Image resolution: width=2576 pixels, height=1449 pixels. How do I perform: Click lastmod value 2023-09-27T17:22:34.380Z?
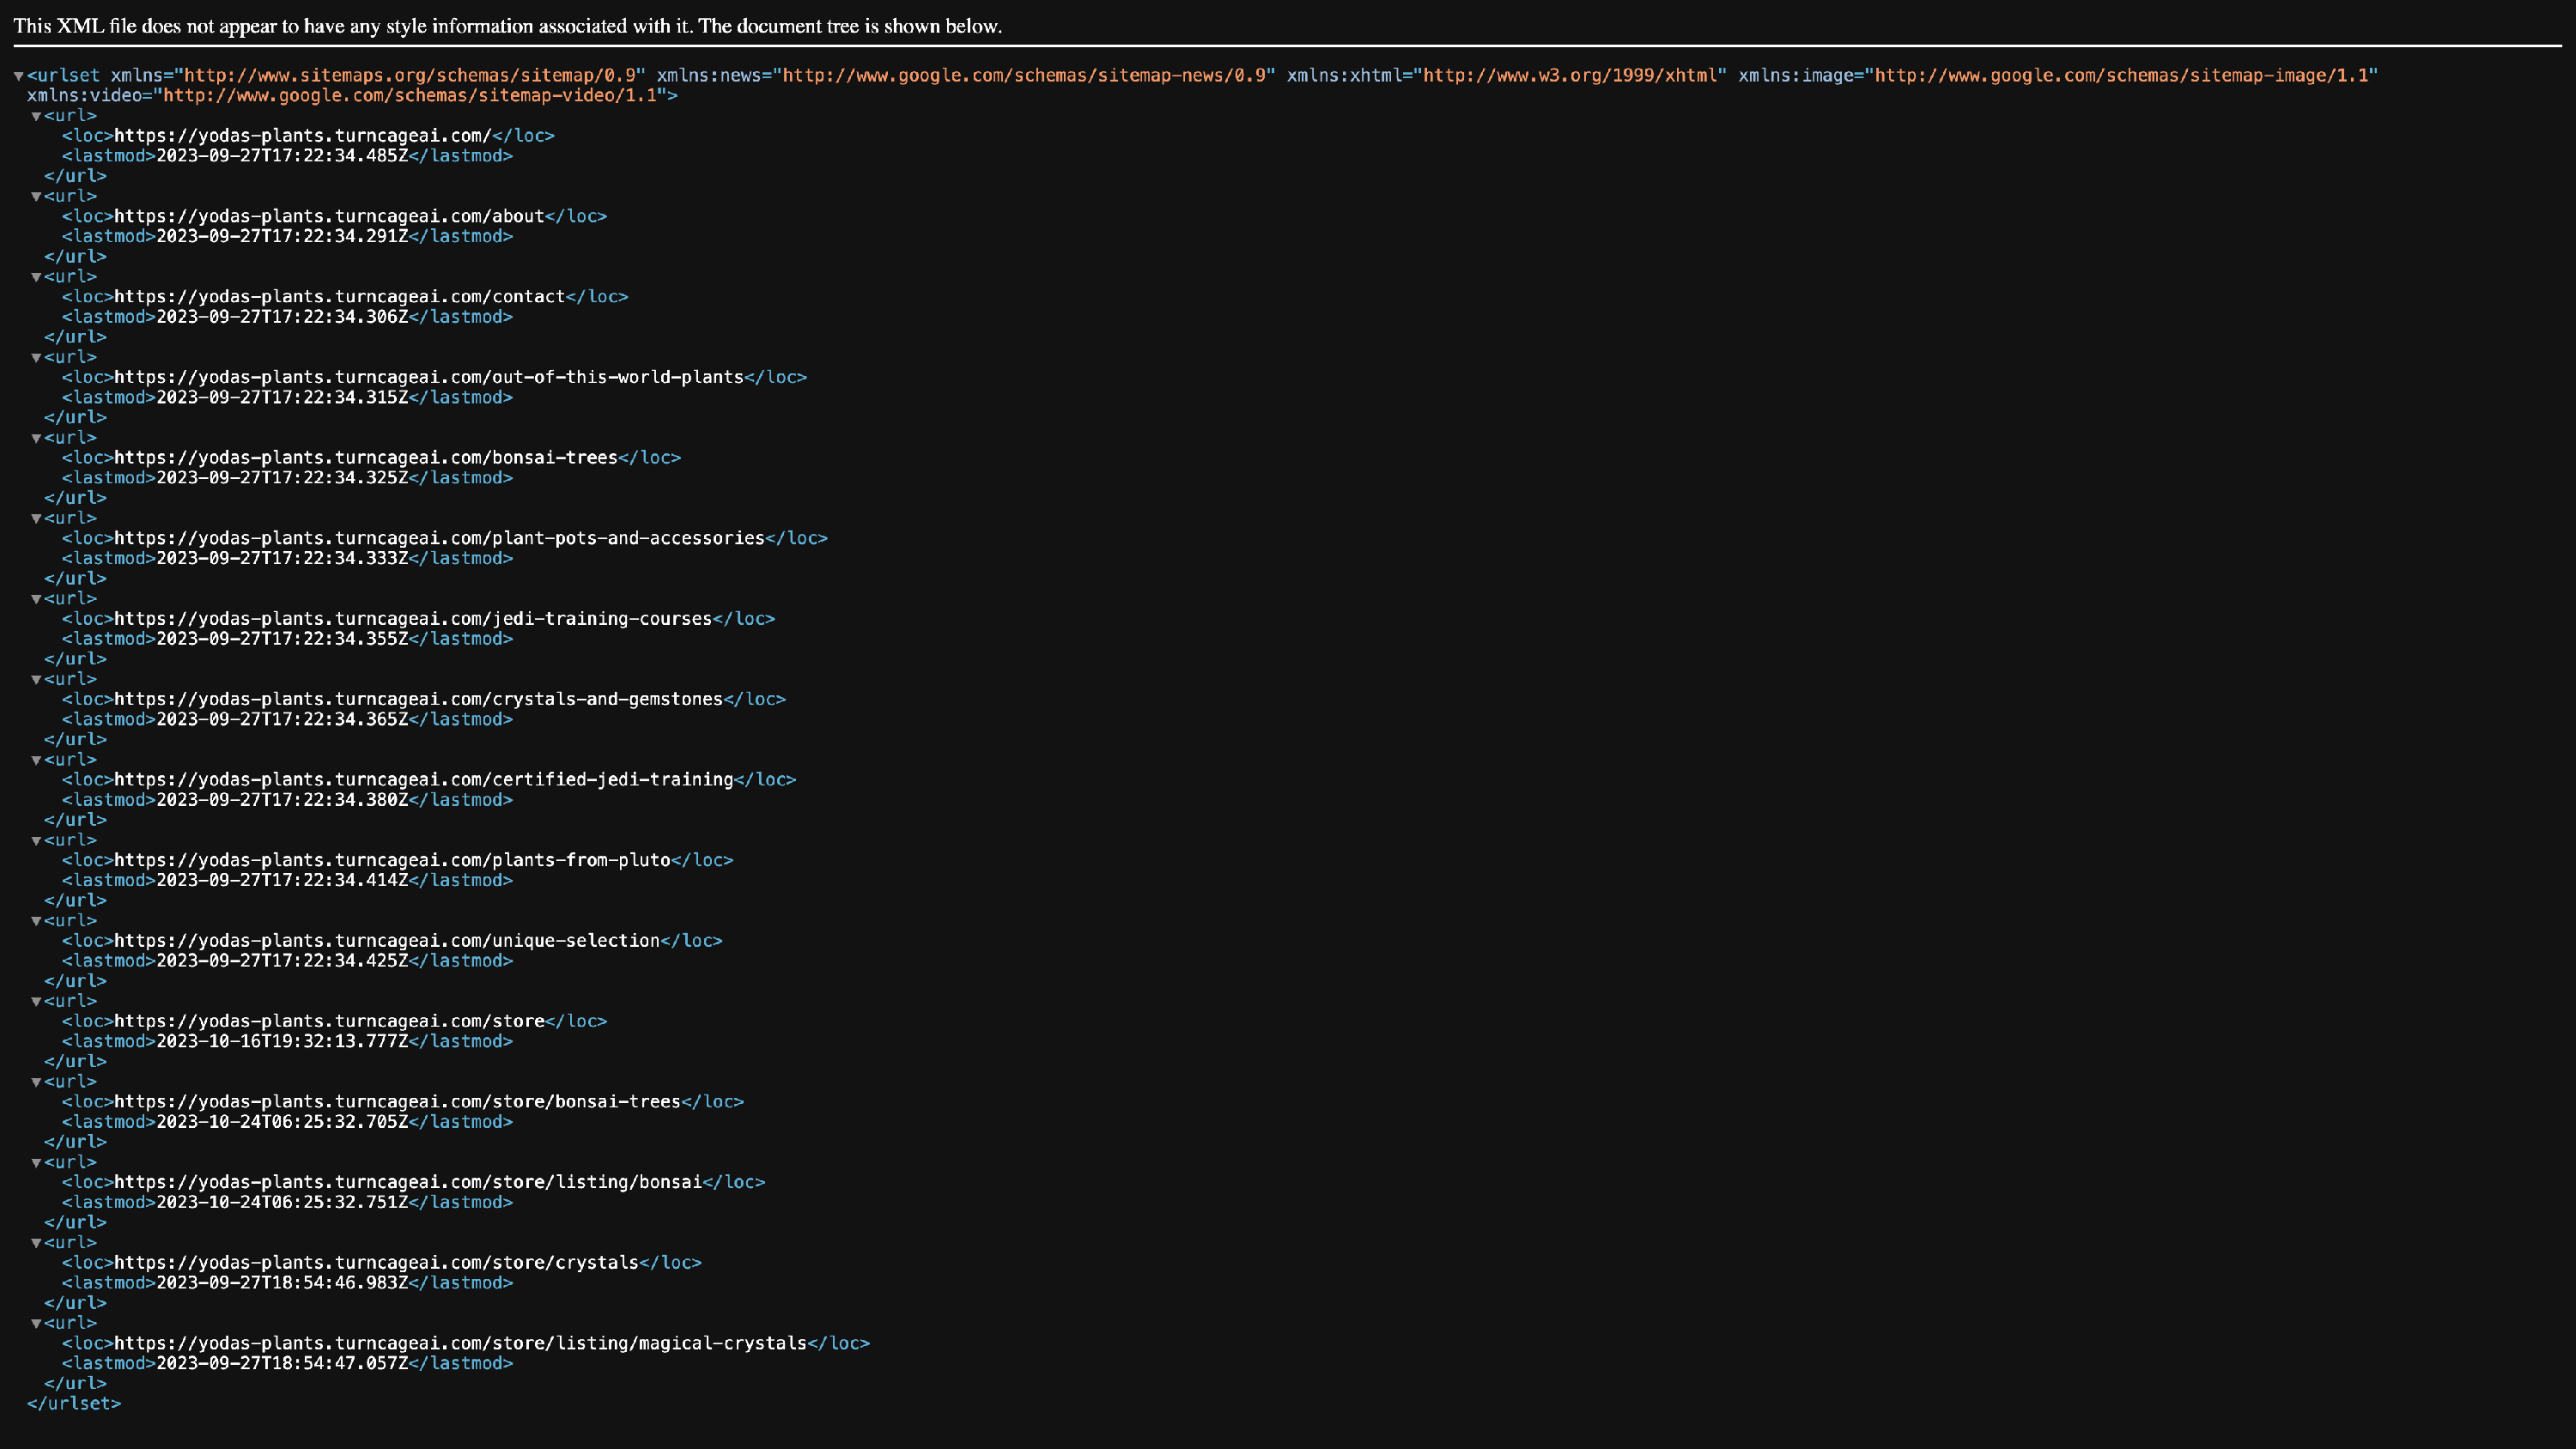pyautogui.click(x=282, y=800)
